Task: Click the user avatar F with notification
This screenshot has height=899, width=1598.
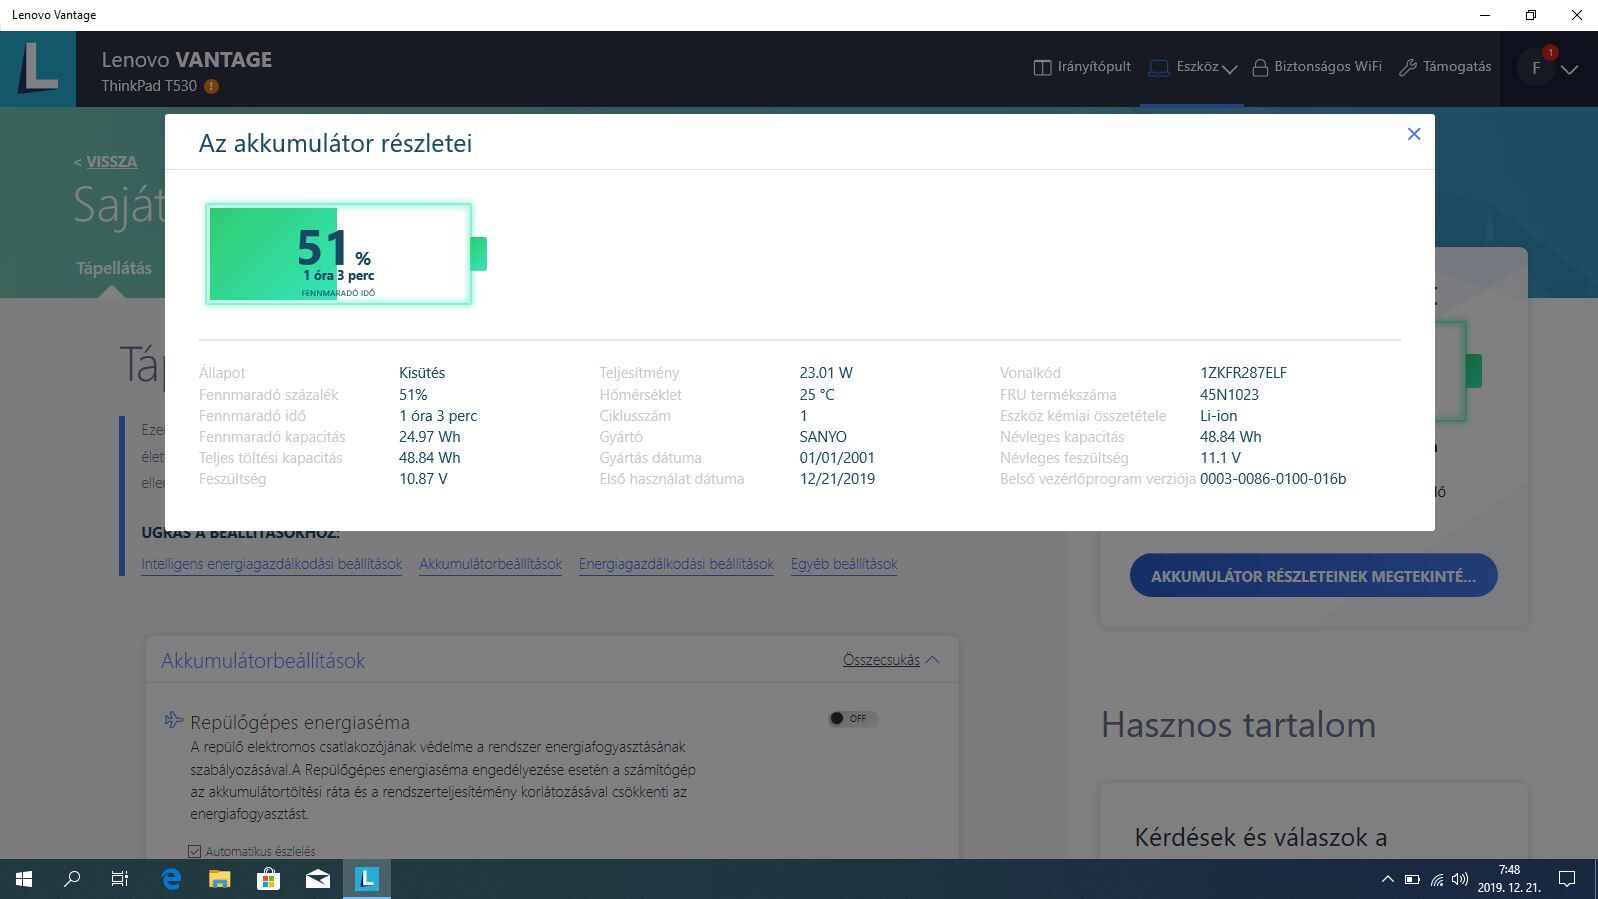Action: coord(1537,68)
